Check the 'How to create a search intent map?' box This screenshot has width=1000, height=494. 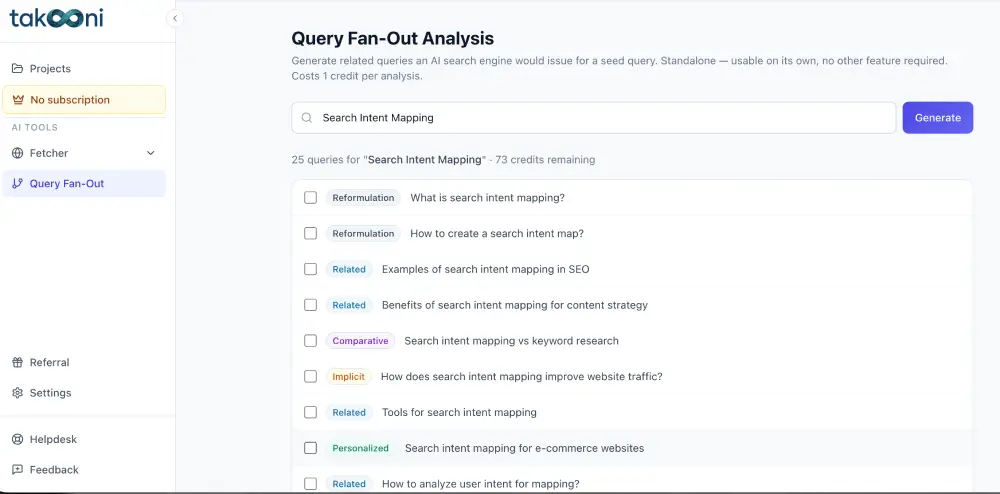click(311, 233)
